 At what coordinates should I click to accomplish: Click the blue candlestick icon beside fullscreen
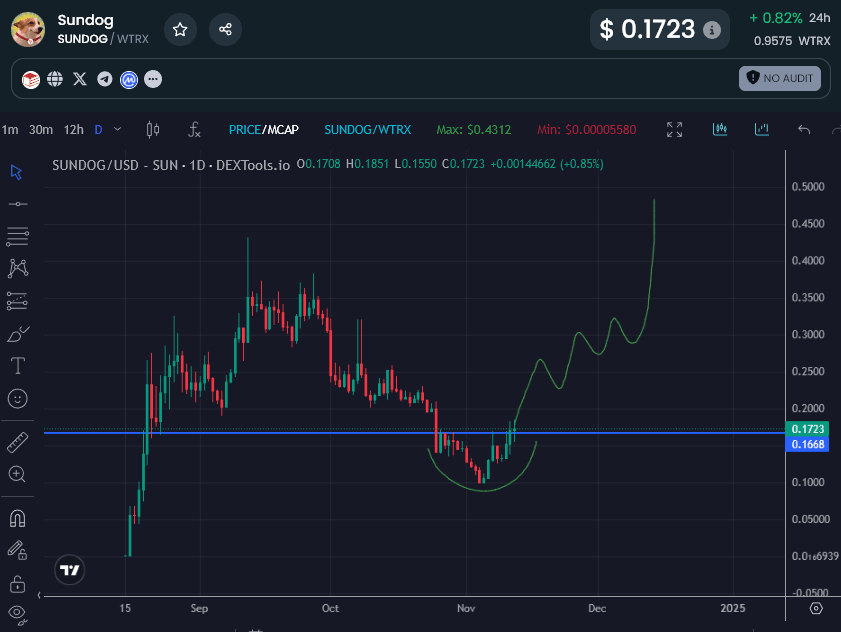[x=720, y=129]
